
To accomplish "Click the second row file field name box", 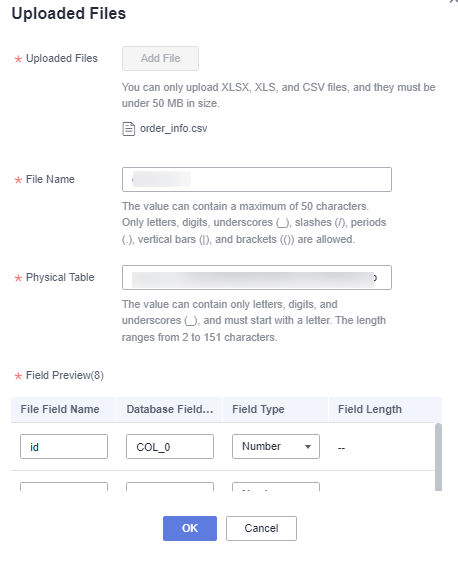I will click(64, 487).
